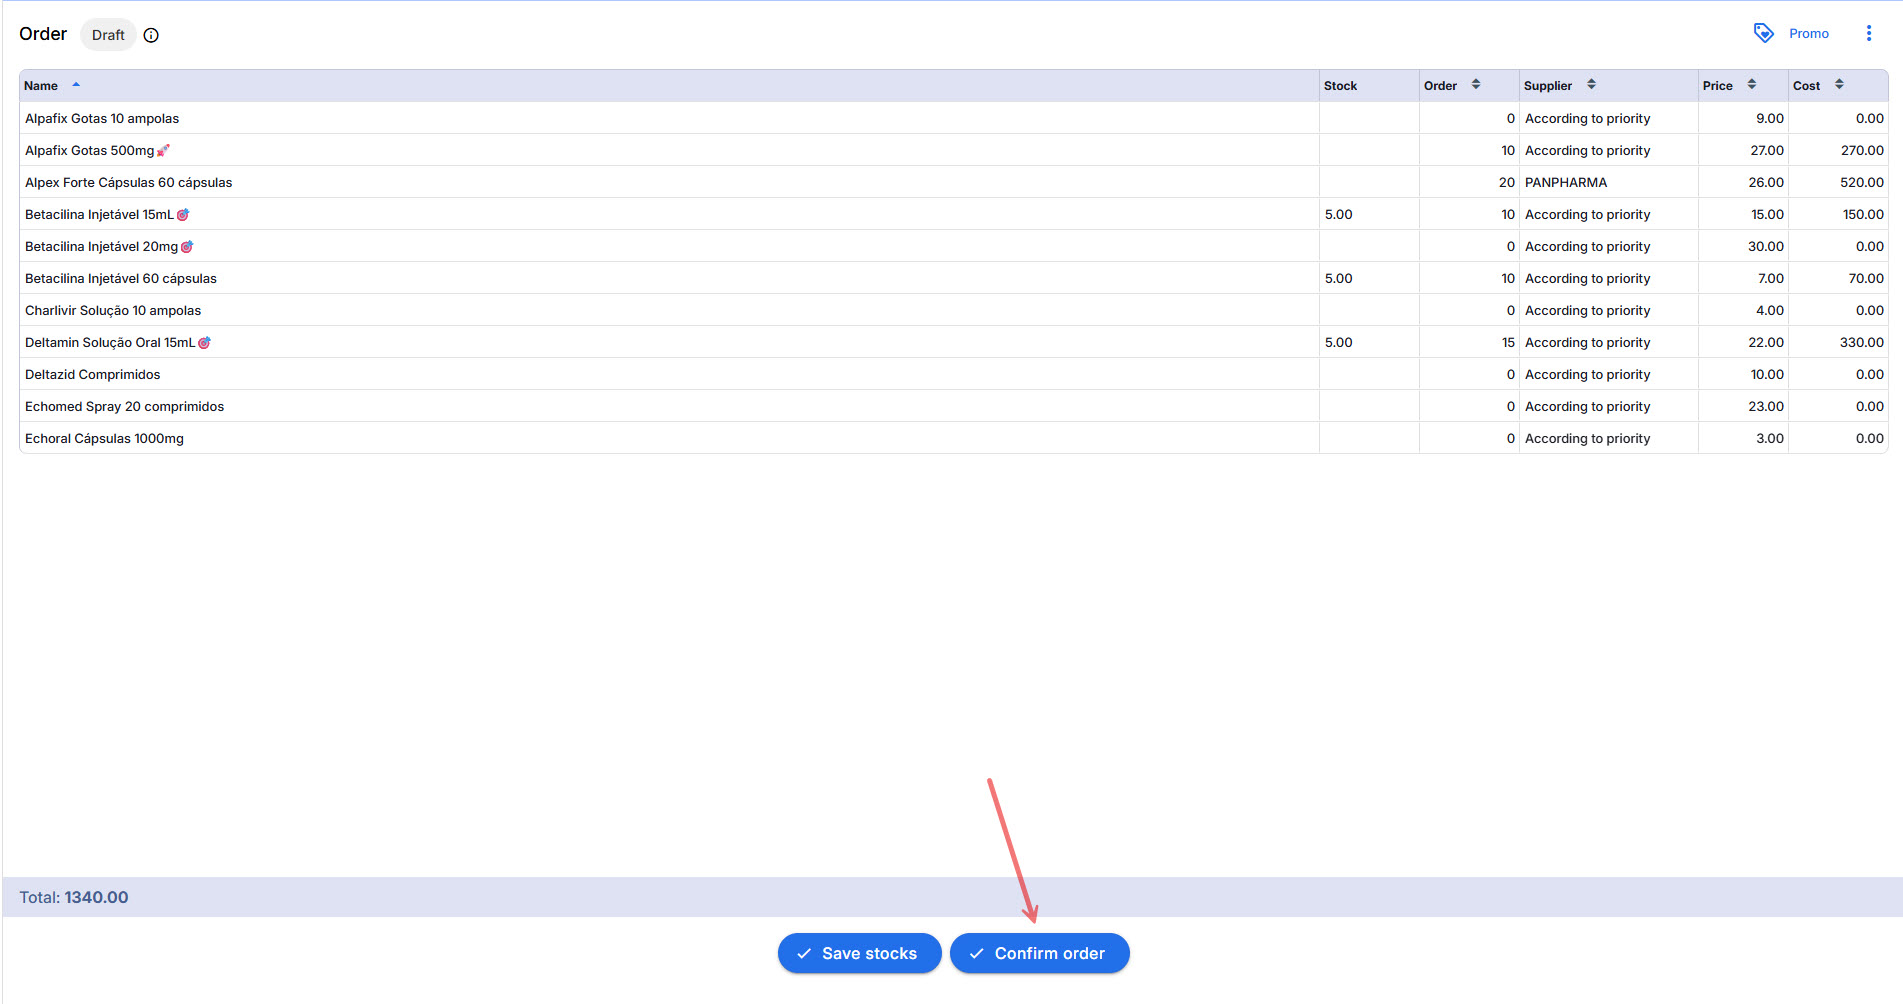Click the target icon on Betacilina Injetável 20mg
This screenshot has width=1903, height=1004.
tap(187, 247)
